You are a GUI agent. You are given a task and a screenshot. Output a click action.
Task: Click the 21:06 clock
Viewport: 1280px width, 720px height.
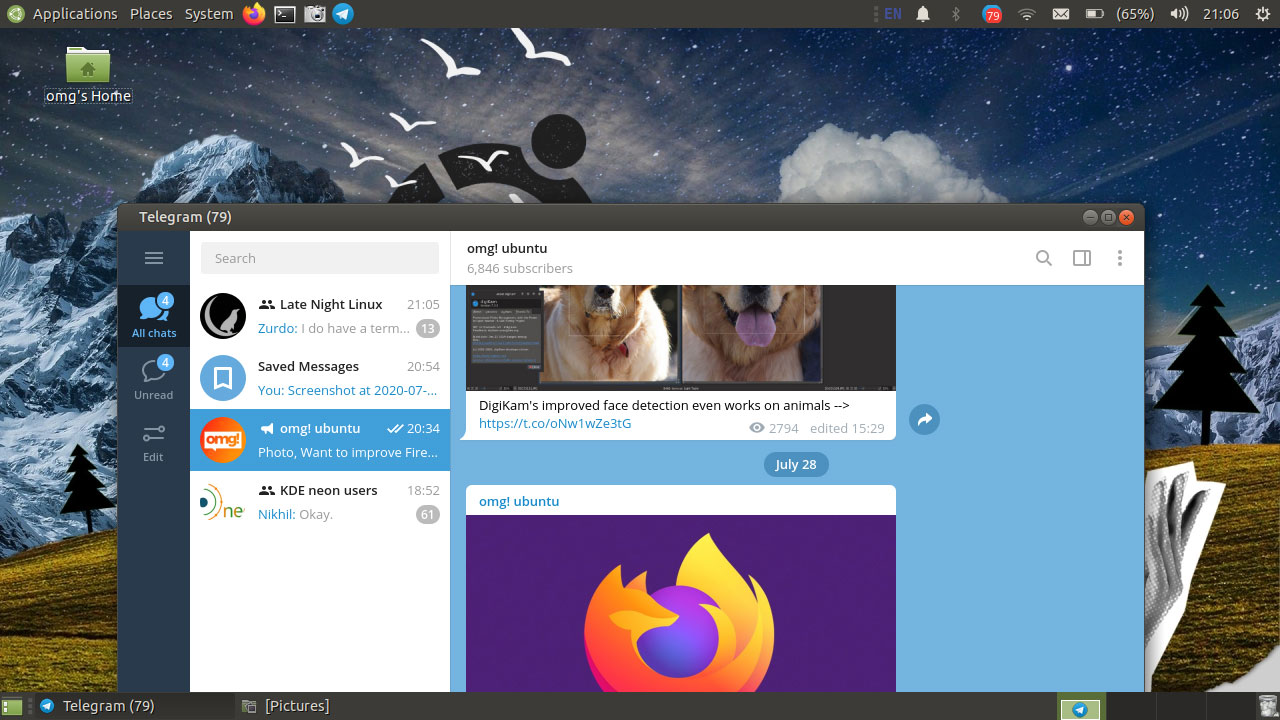pos(1221,14)
